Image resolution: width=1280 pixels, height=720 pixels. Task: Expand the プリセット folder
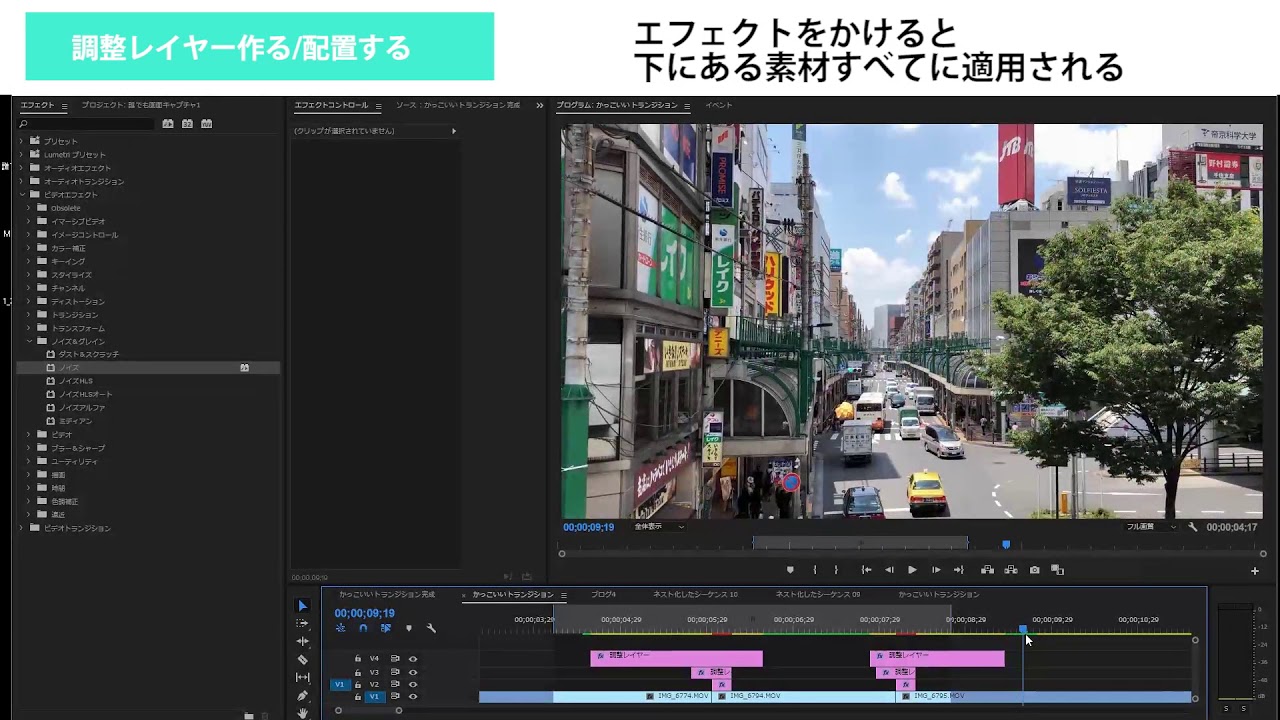click(21, 141)
